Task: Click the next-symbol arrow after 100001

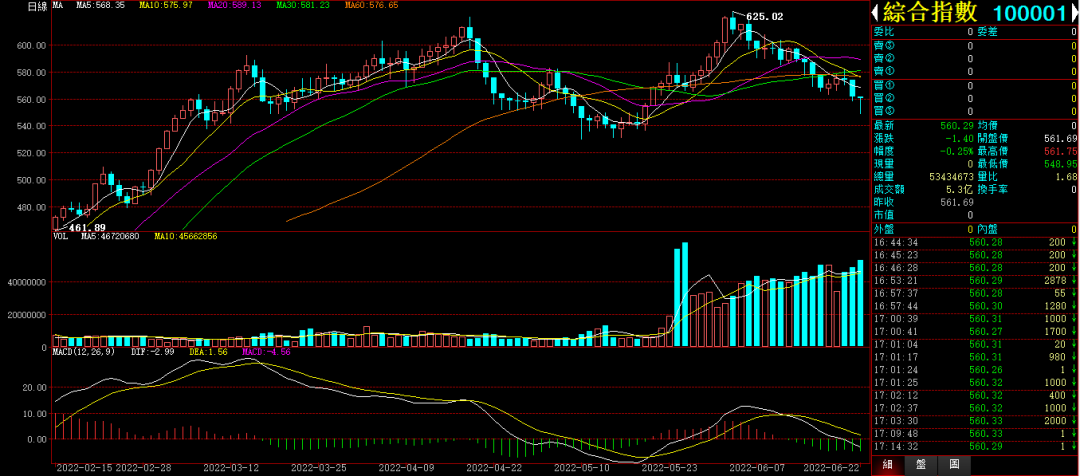Action: pos(1075,12)
